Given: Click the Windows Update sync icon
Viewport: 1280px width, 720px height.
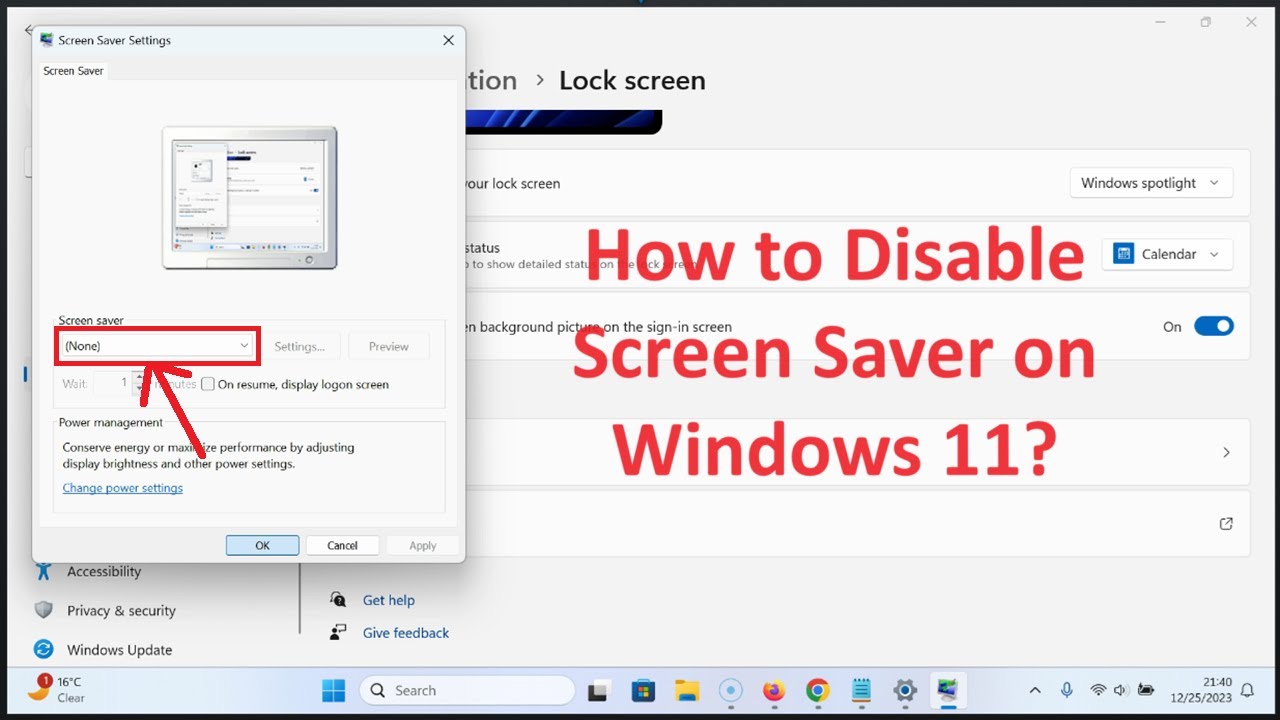Looking at the screenshot, I should point(43,650).
